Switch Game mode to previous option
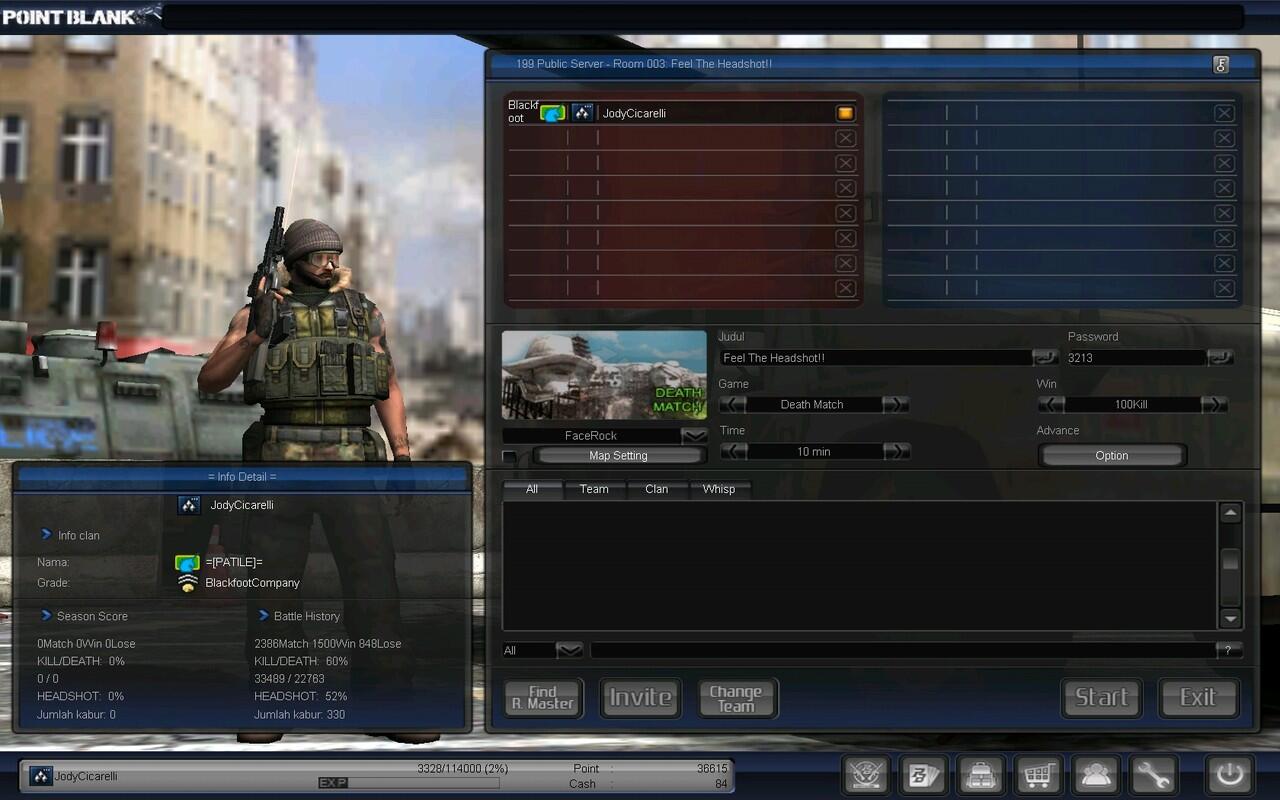The width and height of the screenshot is (1280, 800). tap(733, 404)
